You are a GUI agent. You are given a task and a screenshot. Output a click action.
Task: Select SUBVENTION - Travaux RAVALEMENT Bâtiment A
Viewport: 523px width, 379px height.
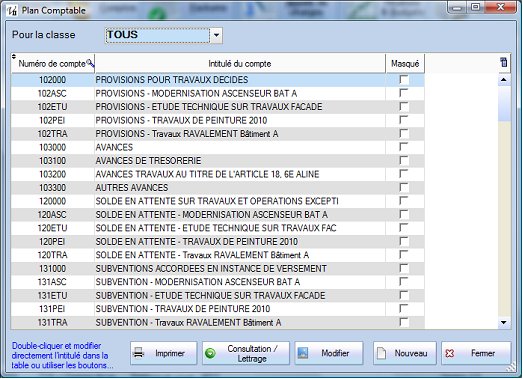188,322
